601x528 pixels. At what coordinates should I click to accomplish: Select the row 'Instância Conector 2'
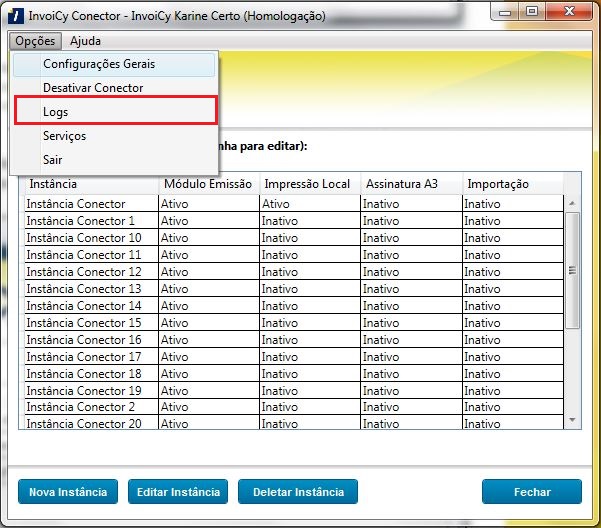tap(294, 407)
